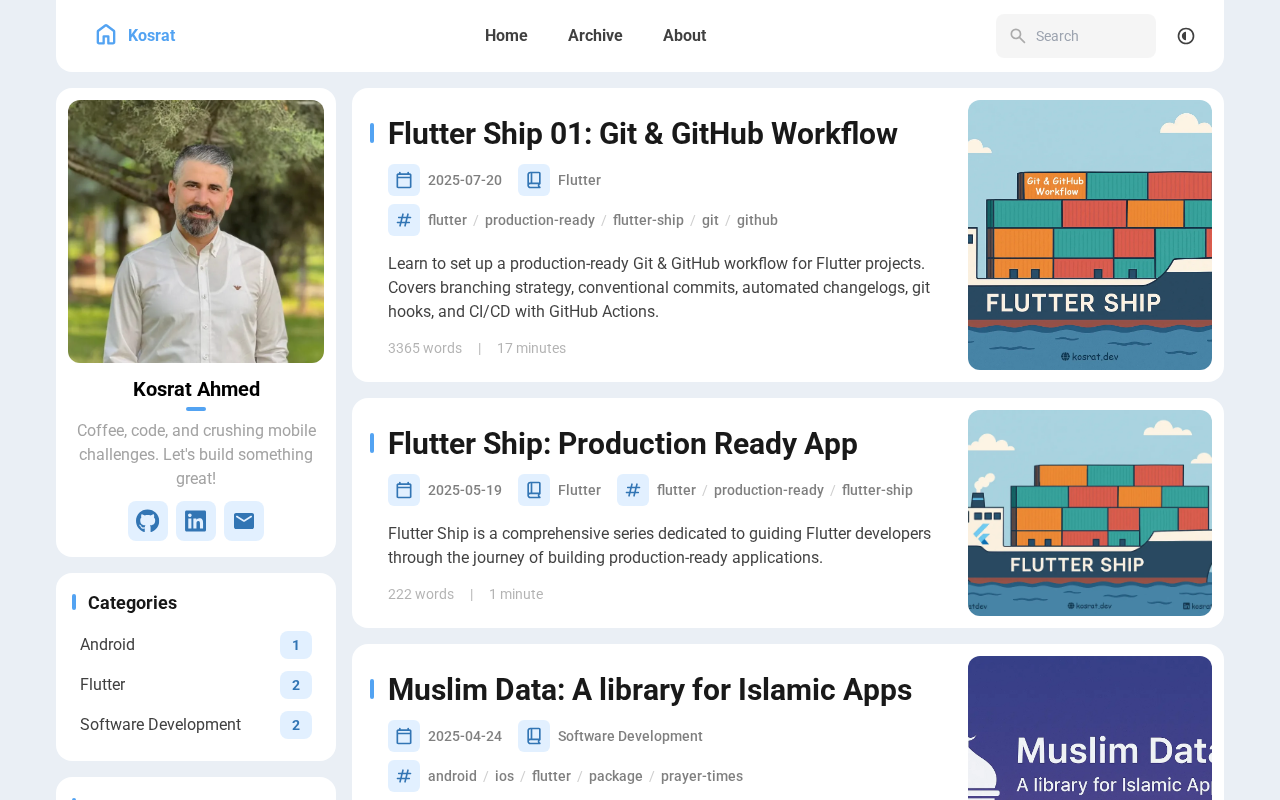Open 'production-ready' tag on Production Ready App post

769,490
